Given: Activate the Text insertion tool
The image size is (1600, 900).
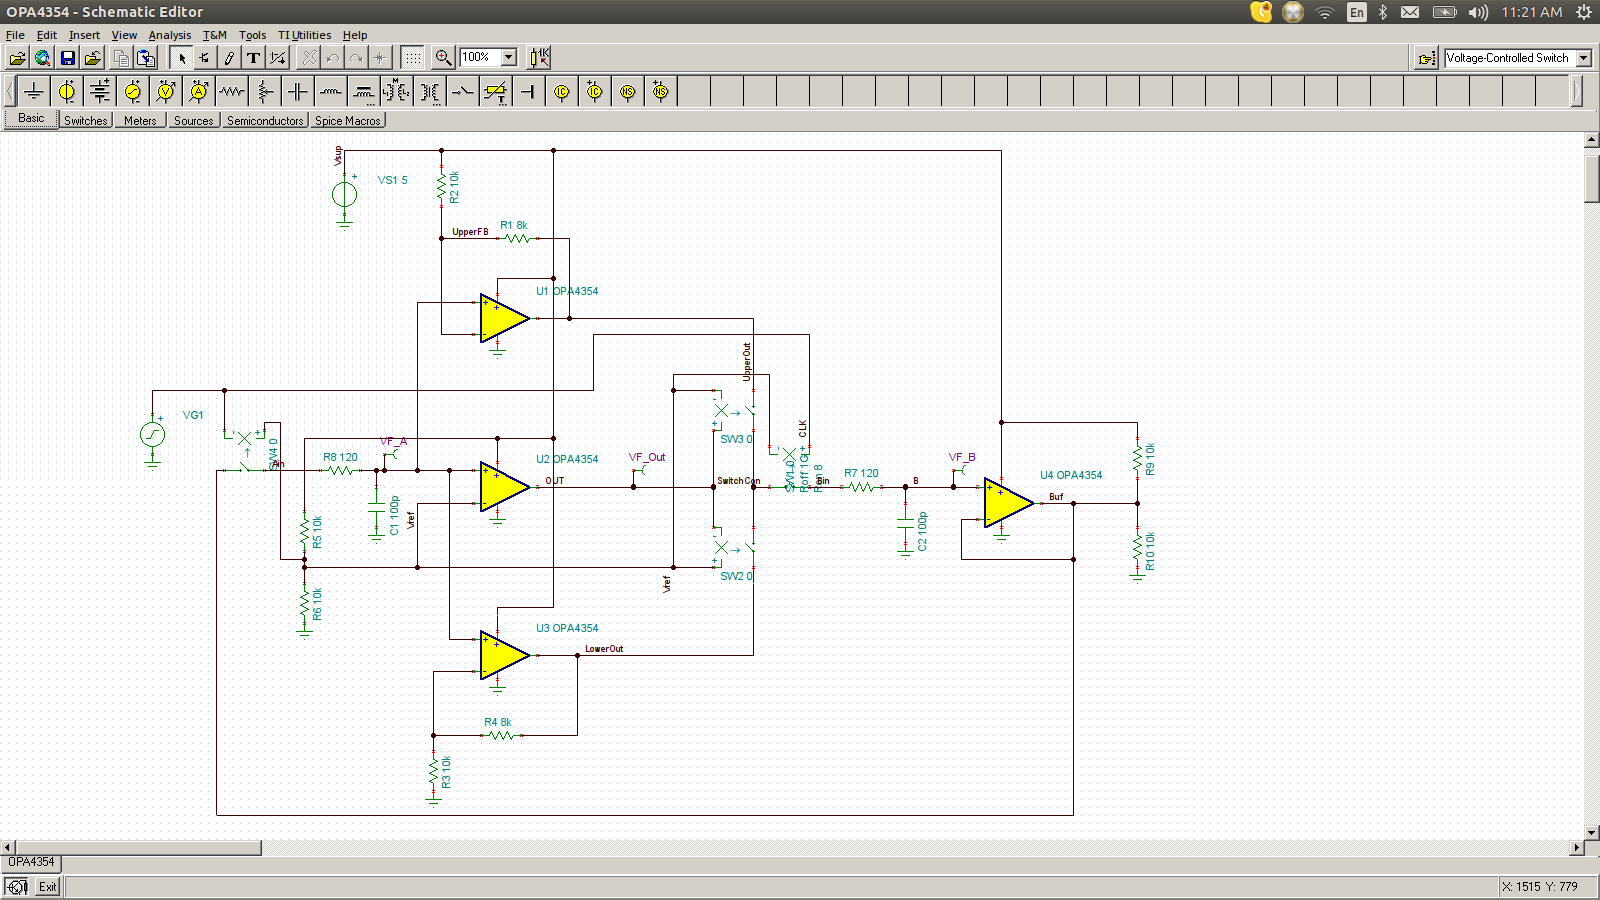Looking at the screenshot, I should 253,57.
